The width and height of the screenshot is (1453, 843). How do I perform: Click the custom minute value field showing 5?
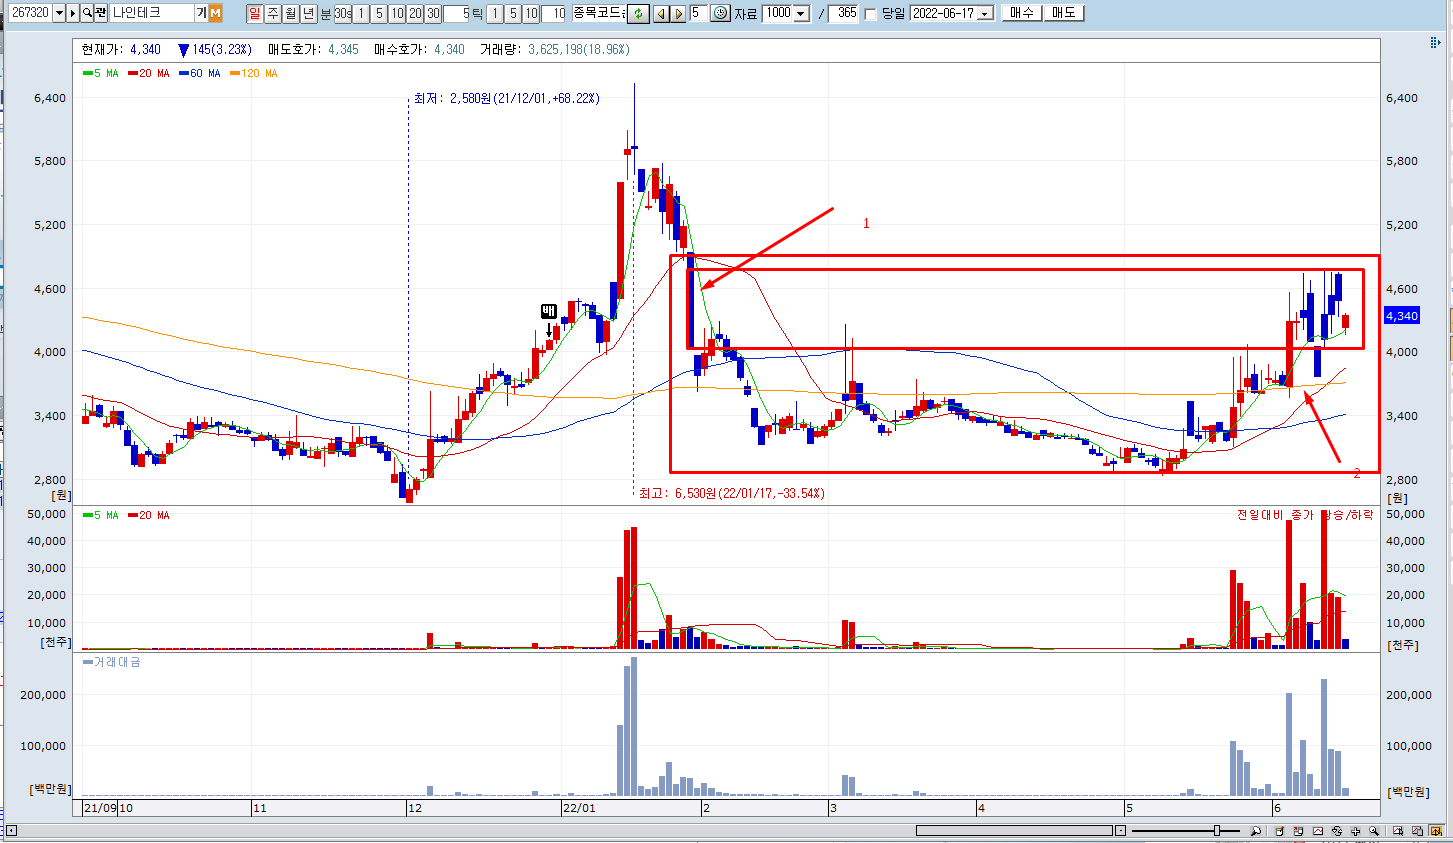coord(456,13)
